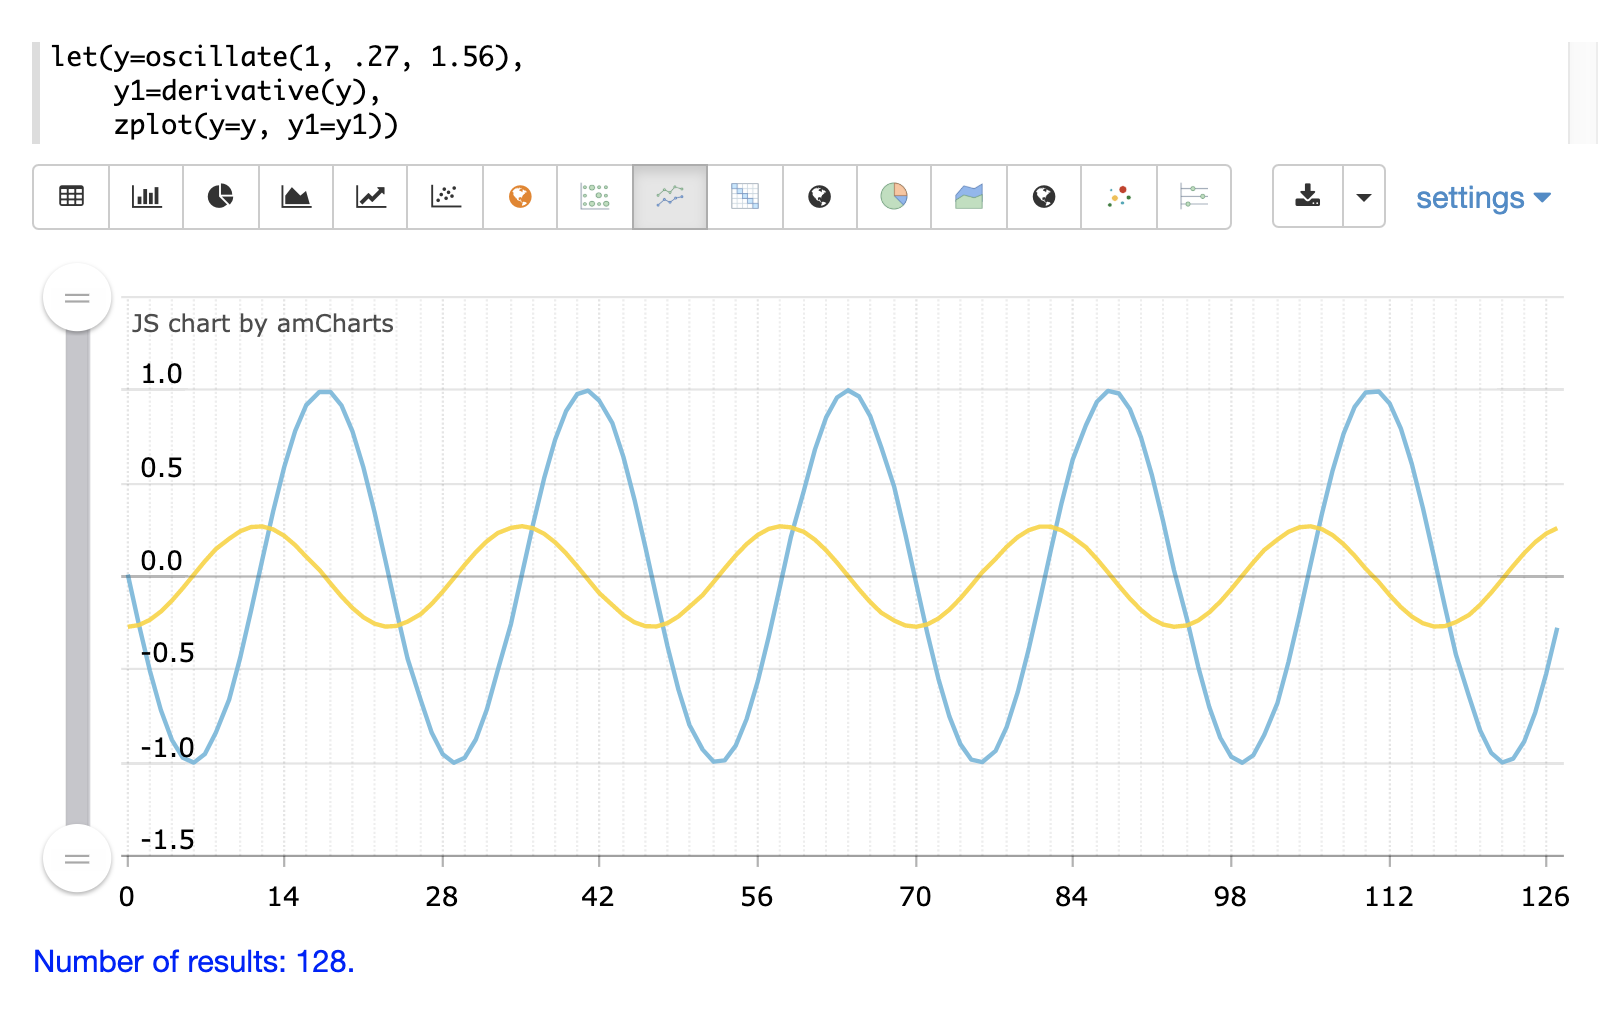
Task: Open the green dotted grid visualization
Action: point(595,197)
